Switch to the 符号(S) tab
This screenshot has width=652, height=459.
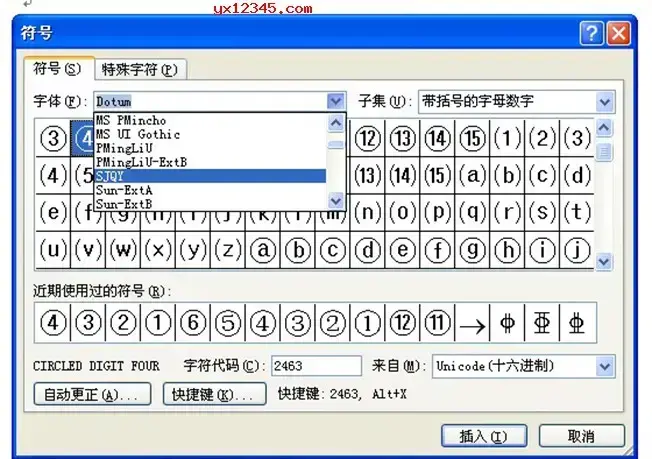pos(57,69)
